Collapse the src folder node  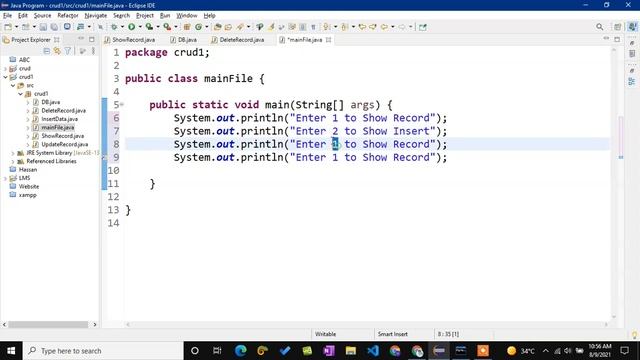click(13, 85)
